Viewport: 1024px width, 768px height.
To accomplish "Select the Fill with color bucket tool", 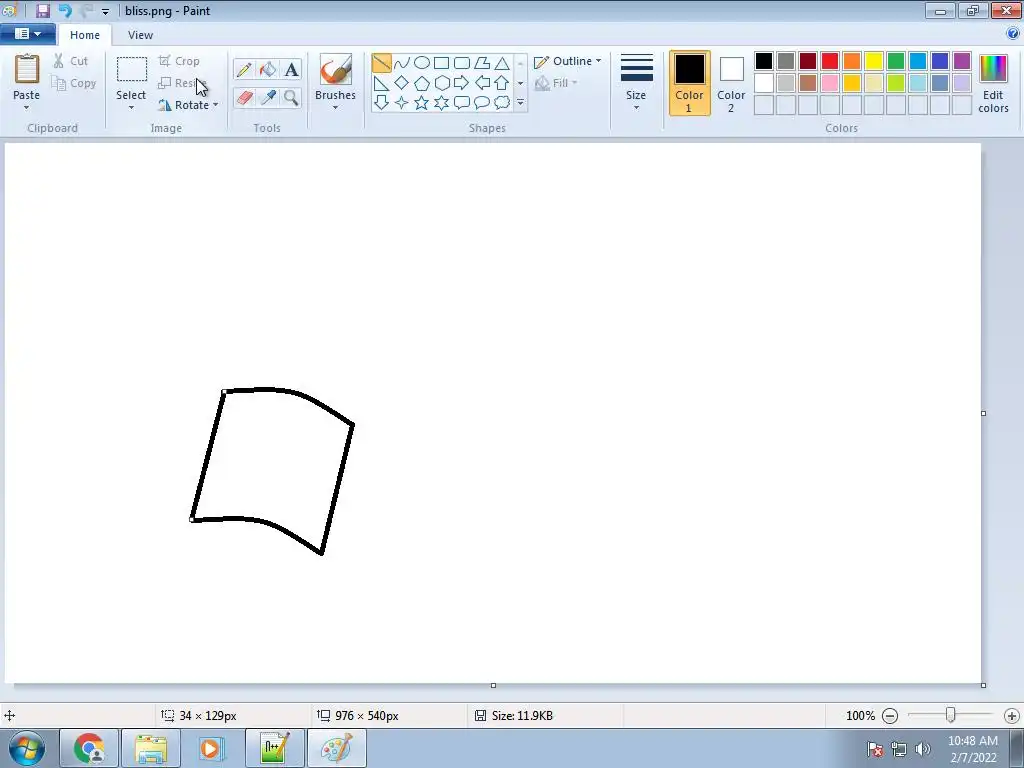I will click(x=268, y=70).
